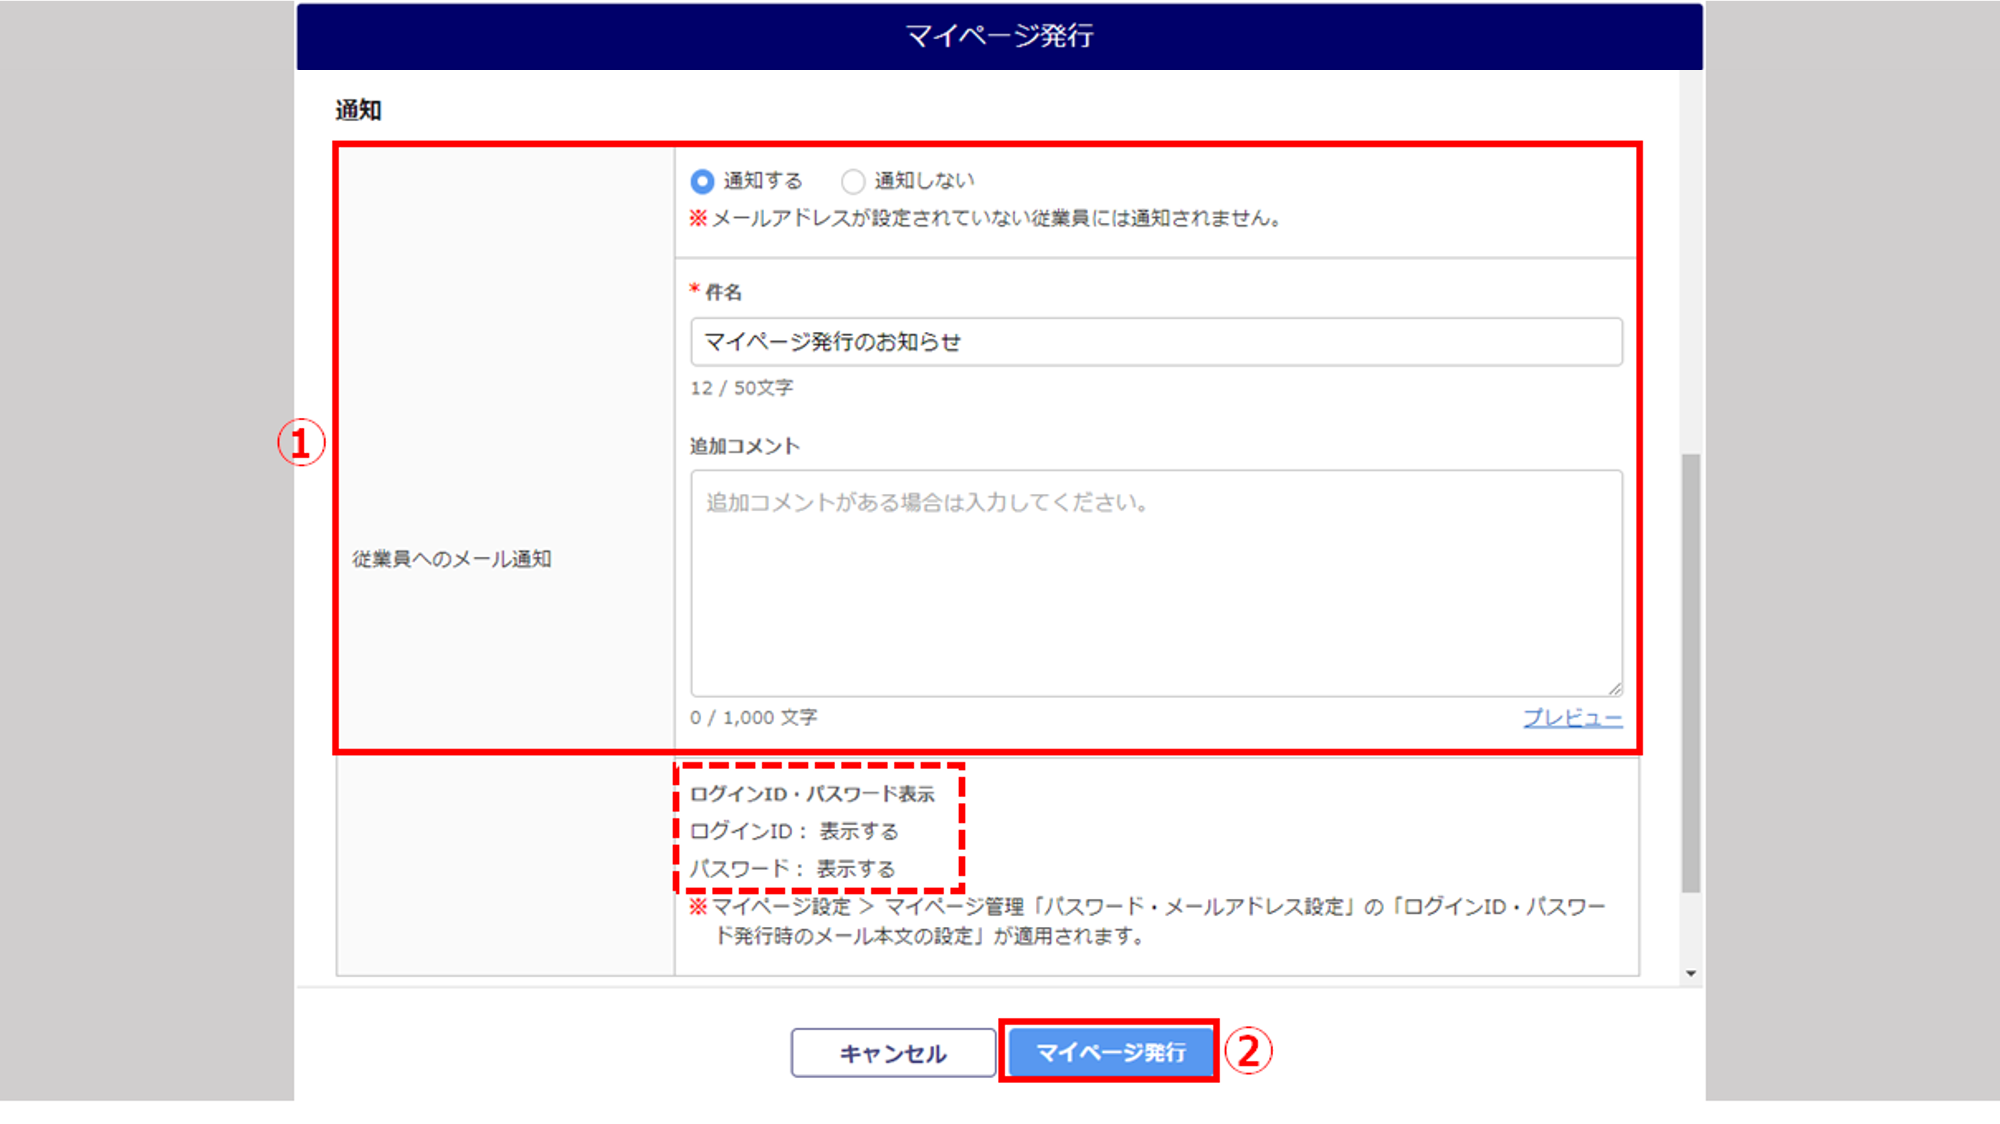
Task: Click the blue マイページ発行 button
Action: click(1110, 1052)
